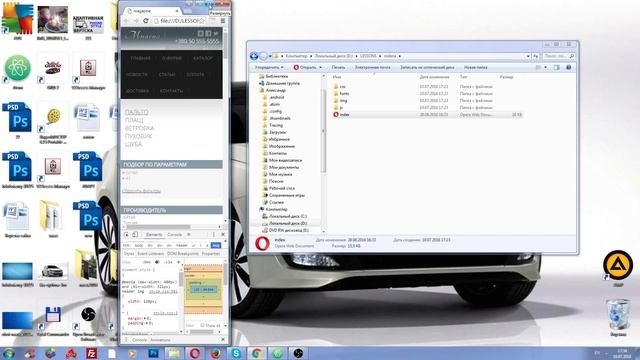Open the Explorer recent pages dropdown arrow
The image size is (640, 360).
click(x=270, y=56)
